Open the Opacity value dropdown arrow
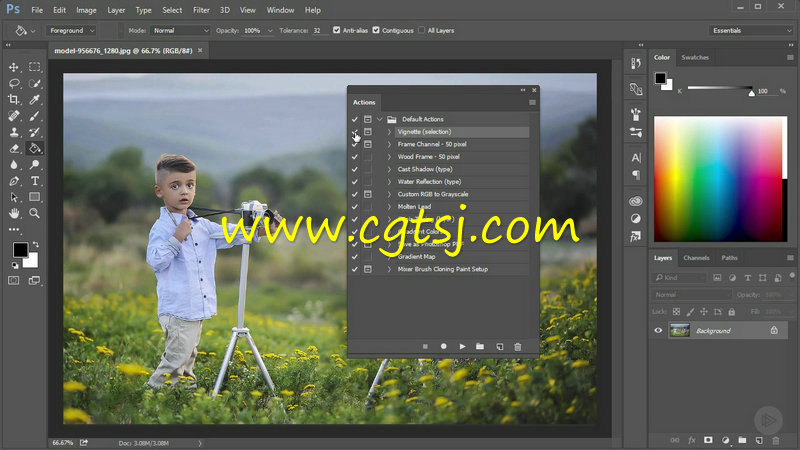Viewport: 800px width, 450px height. [x=270, y=31]
